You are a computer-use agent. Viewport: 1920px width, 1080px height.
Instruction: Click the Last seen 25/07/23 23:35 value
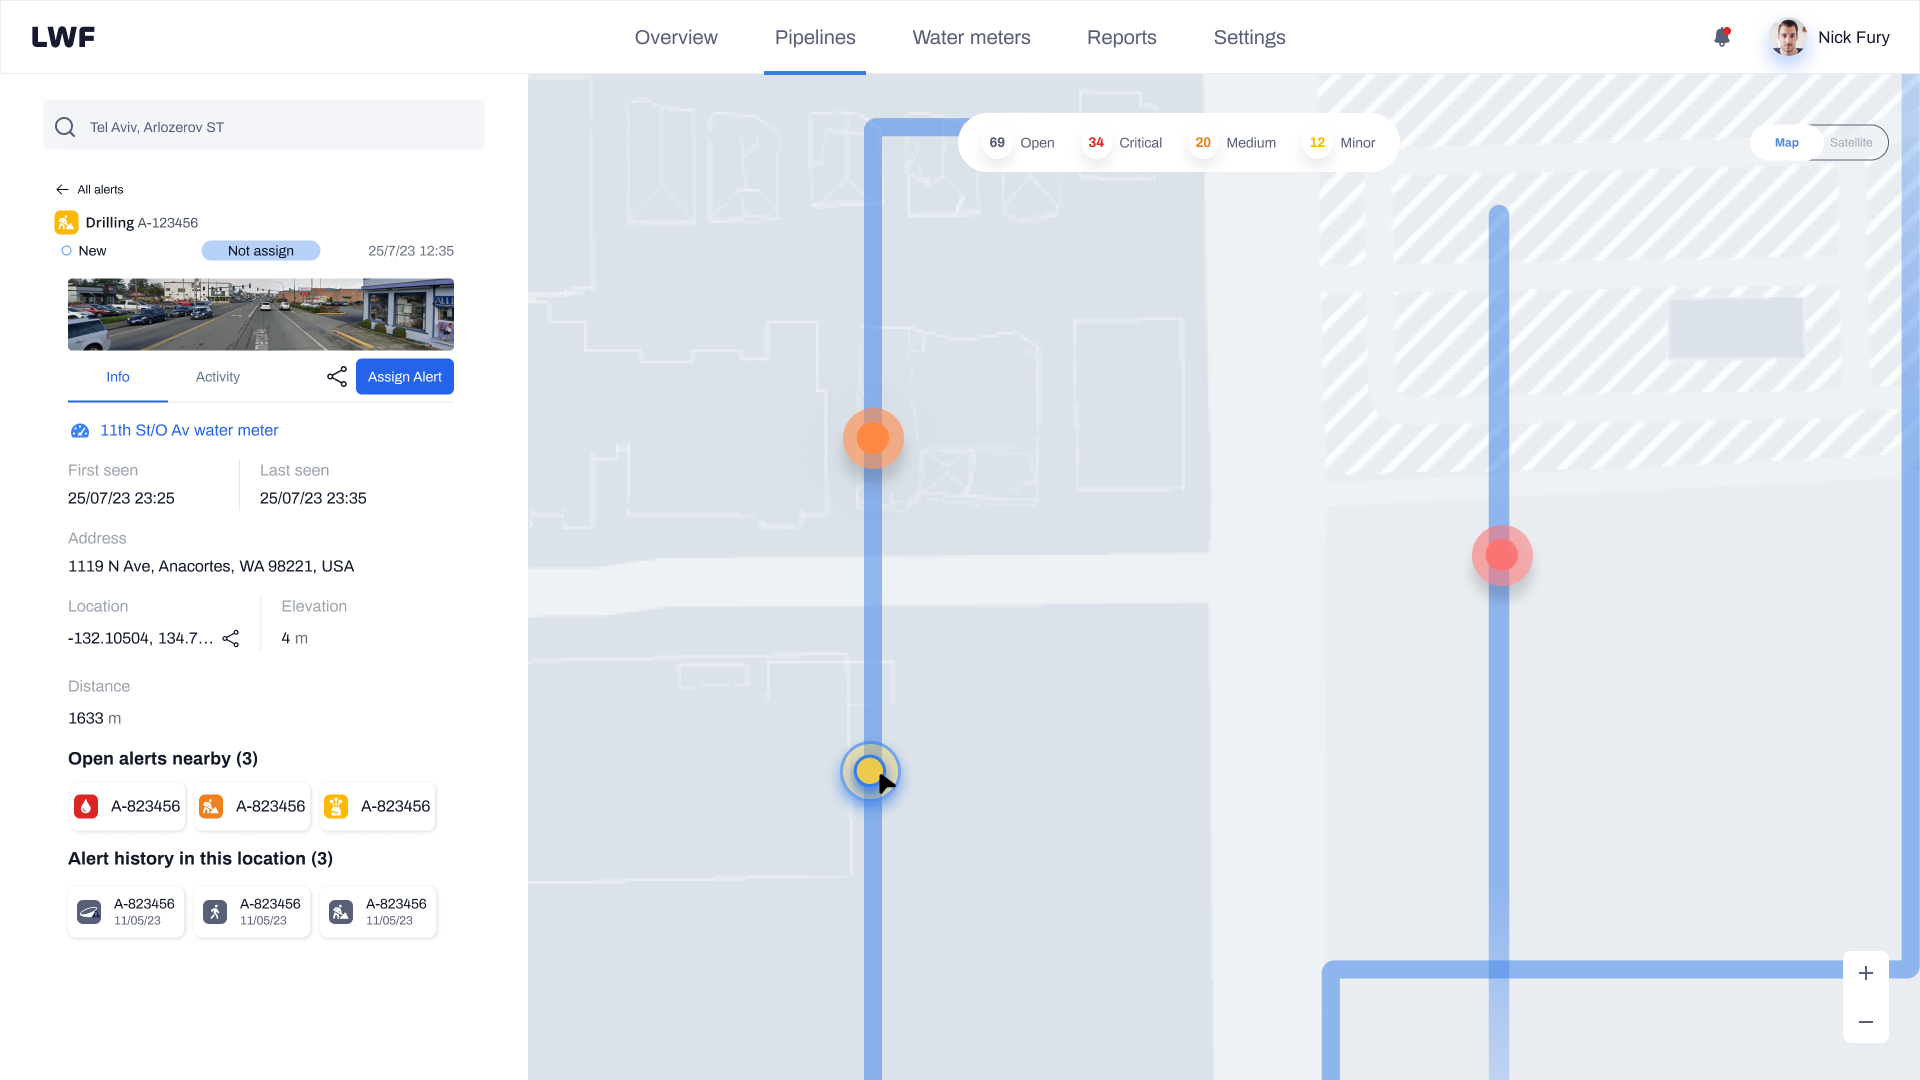point(313,498)
